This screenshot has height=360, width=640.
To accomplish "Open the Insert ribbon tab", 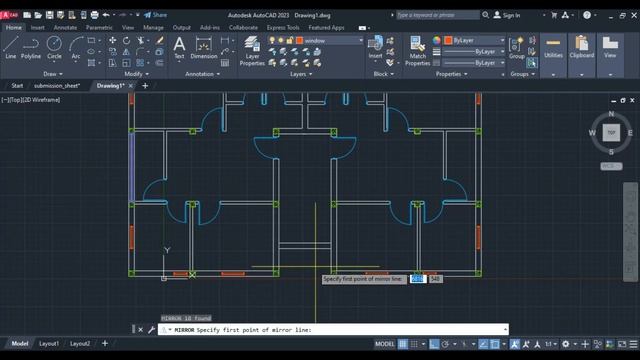I will (x=38, y=27).
